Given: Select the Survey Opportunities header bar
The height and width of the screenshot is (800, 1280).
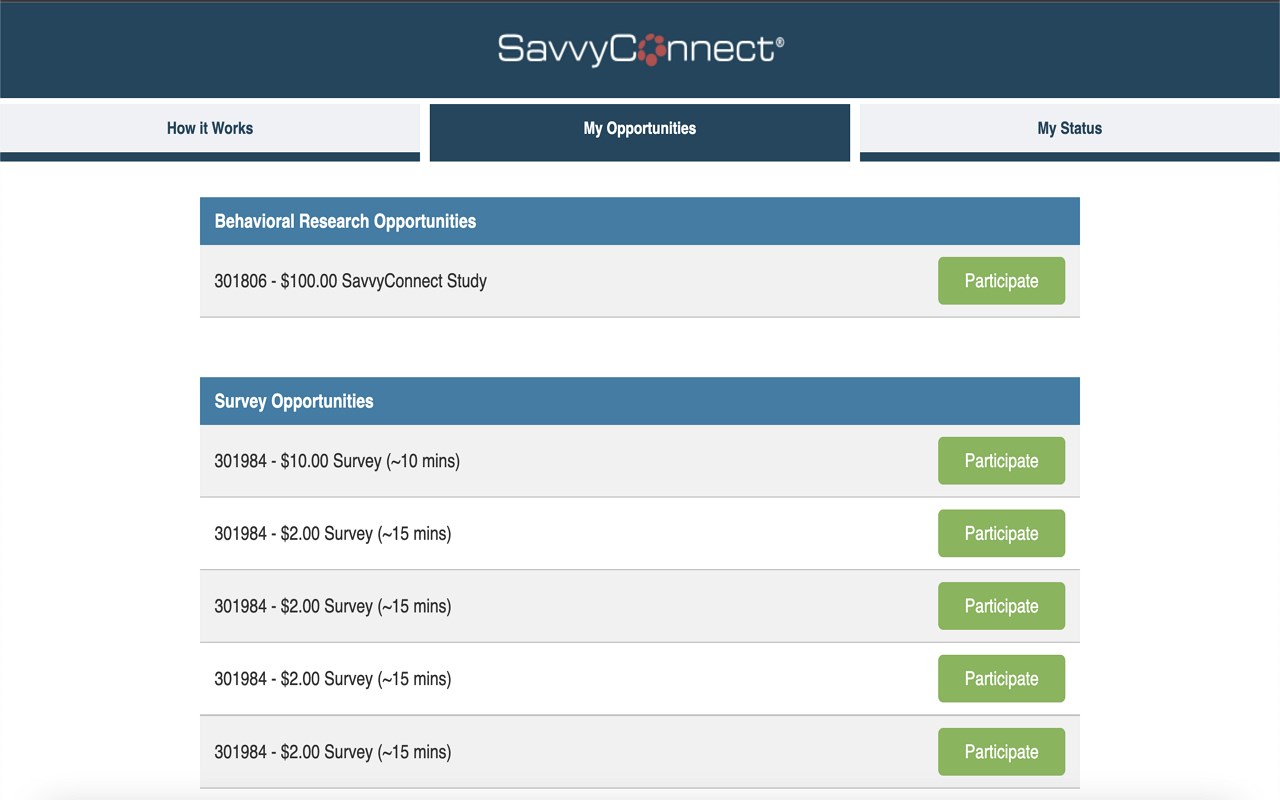Looking at the screenshot, I should (x=640, y=401).
